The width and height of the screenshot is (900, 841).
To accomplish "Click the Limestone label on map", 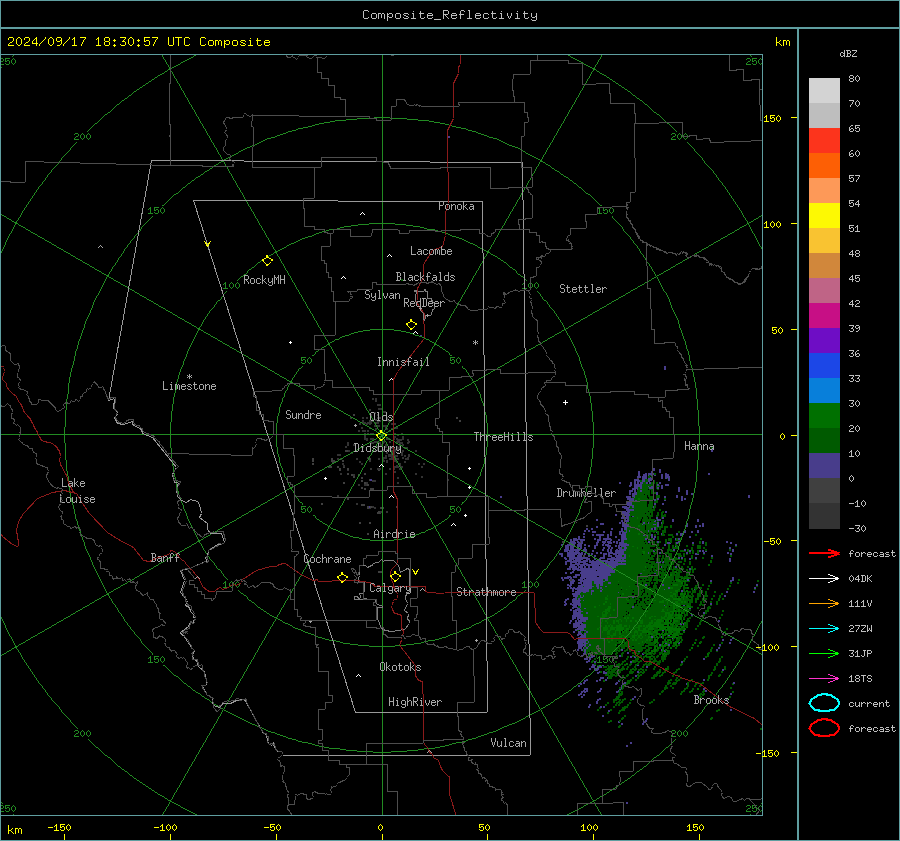I will coord(189,386).
